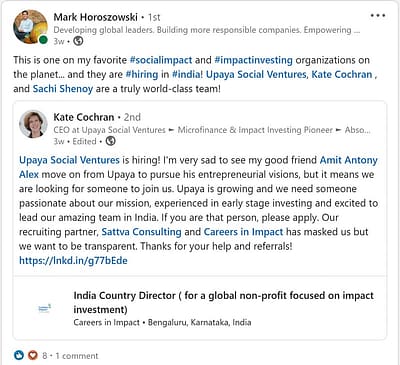Click the Mark Horoszowski name heading
This screenshot has height=365, width=400.
(95, 17)
